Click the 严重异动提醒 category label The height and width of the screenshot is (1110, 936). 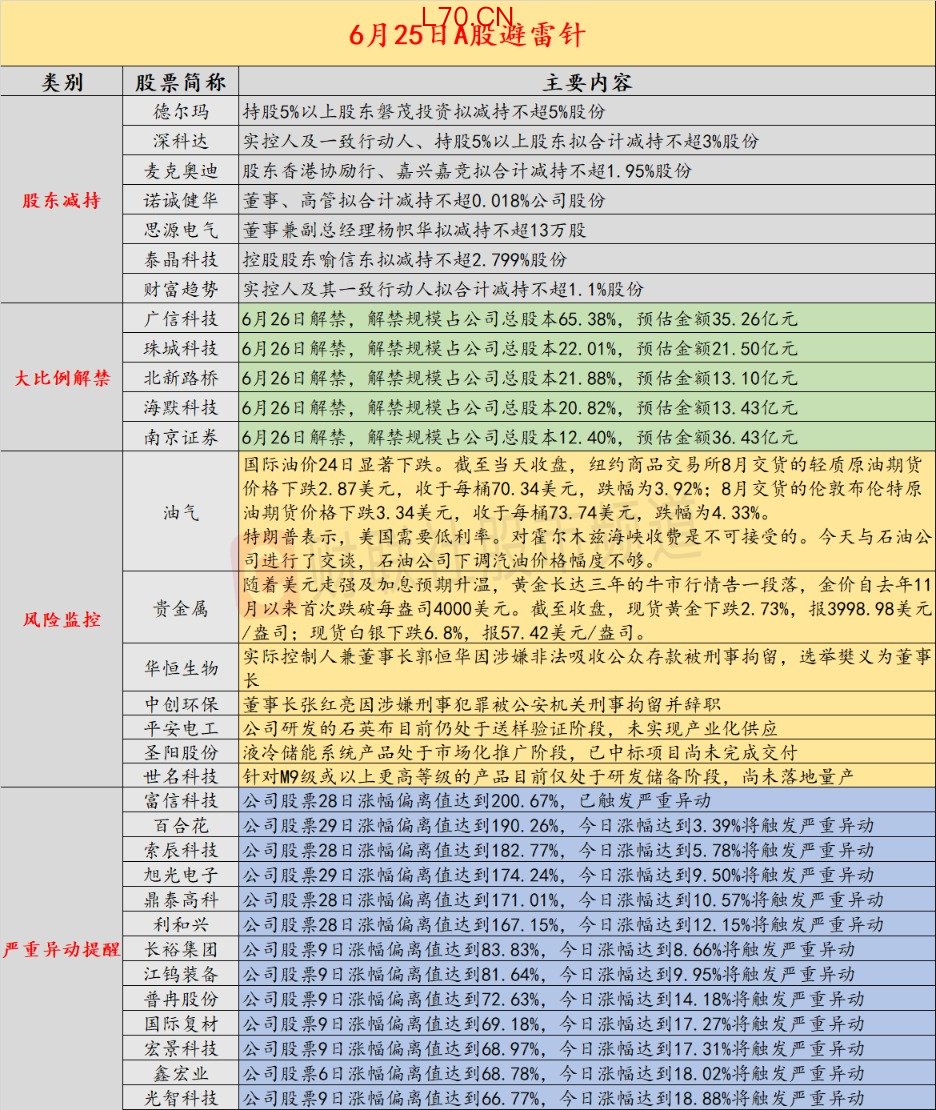pos(62,949)
